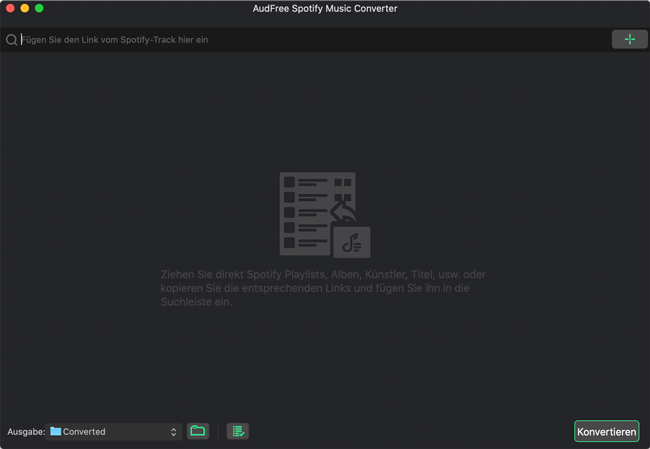This screenshot has width=650, height=449.
Task: Show converted history list icon
Action: click(x=238, y=431)
